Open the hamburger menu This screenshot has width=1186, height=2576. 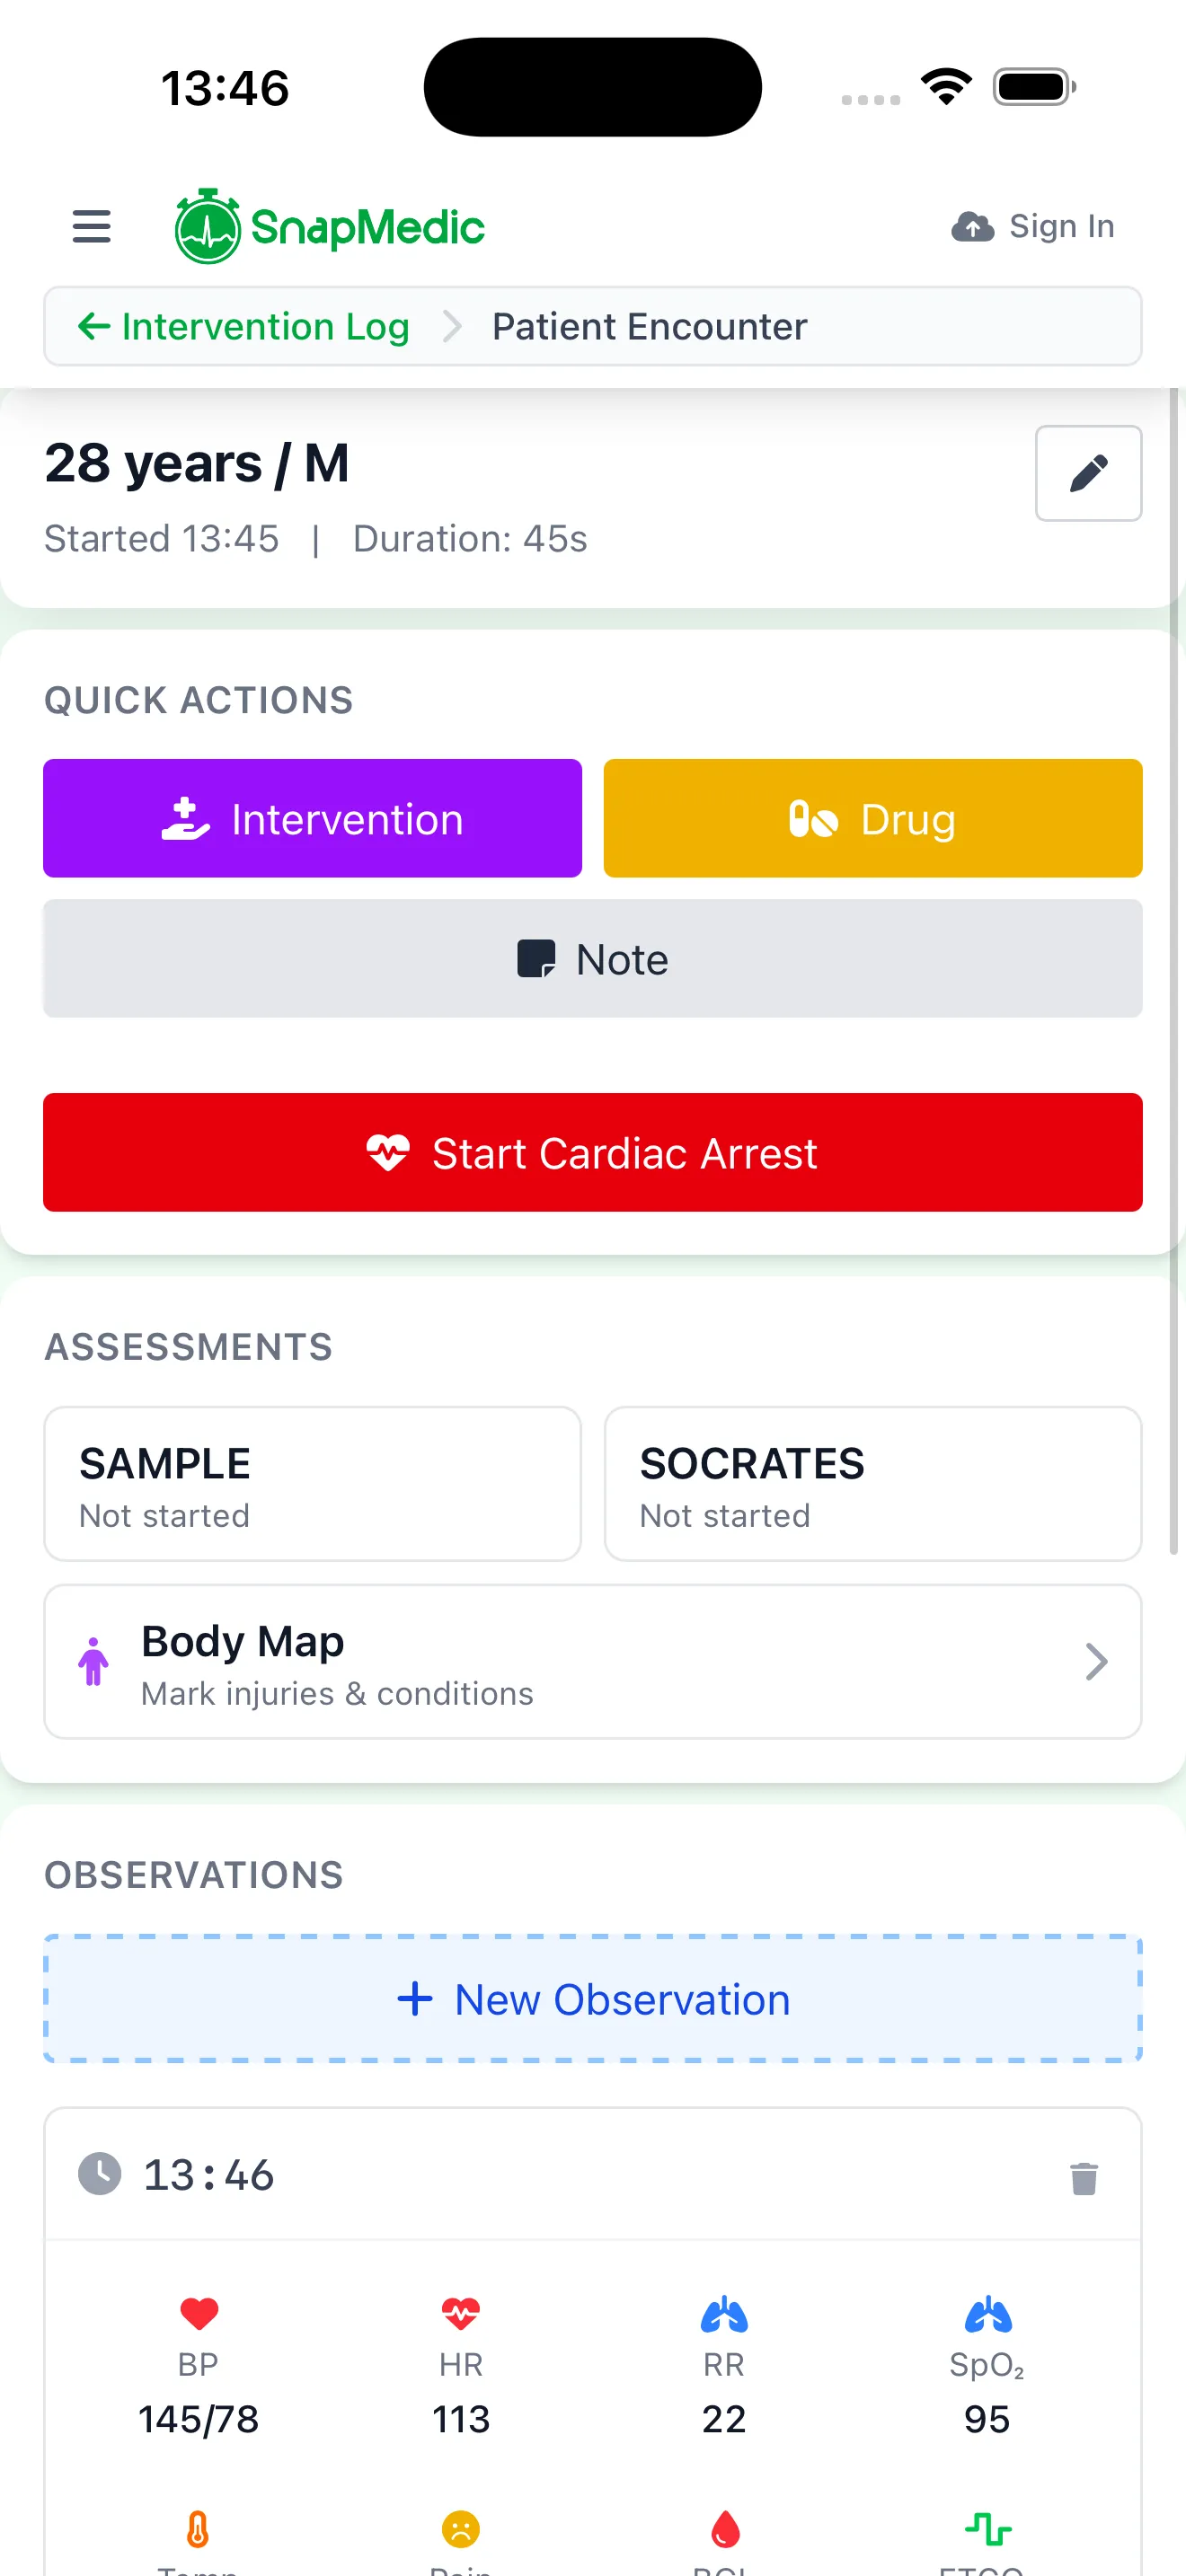91,226
